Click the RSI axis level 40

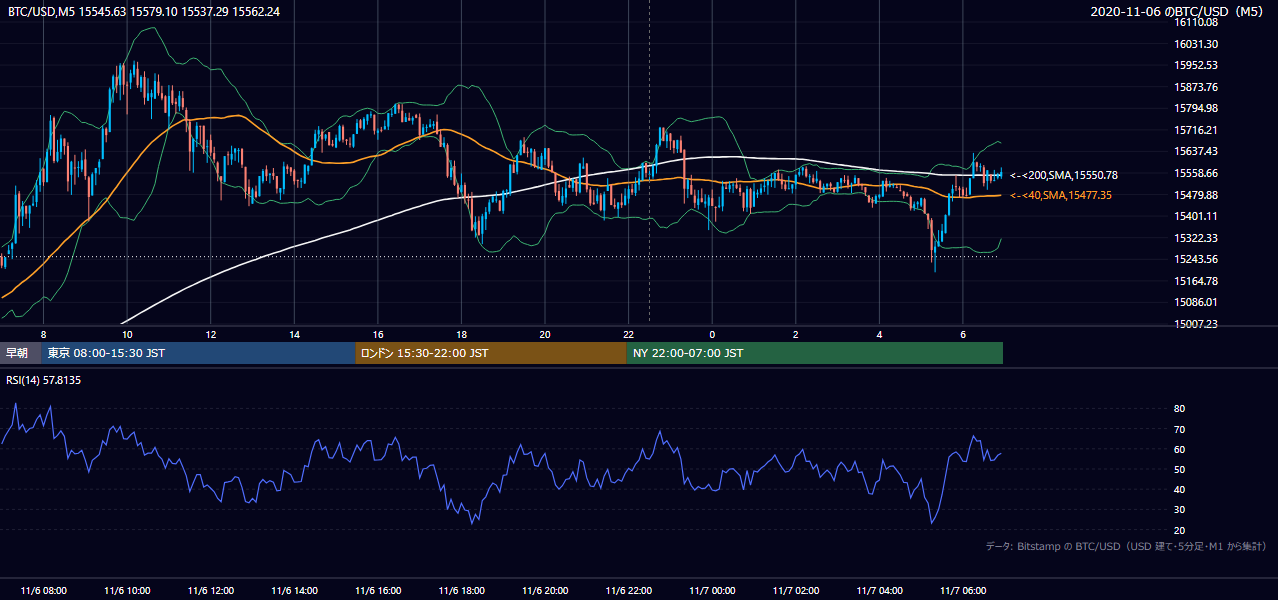(x=1179, y=490)
